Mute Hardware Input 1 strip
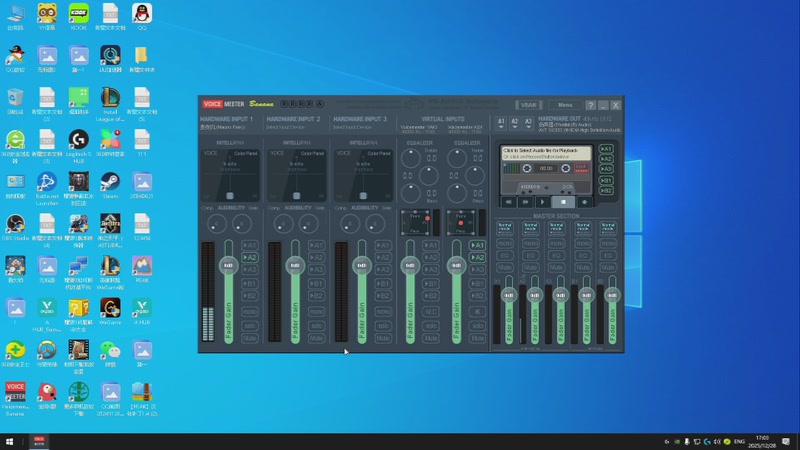Viewport: 800px width, 450px height. pos(250,338)
